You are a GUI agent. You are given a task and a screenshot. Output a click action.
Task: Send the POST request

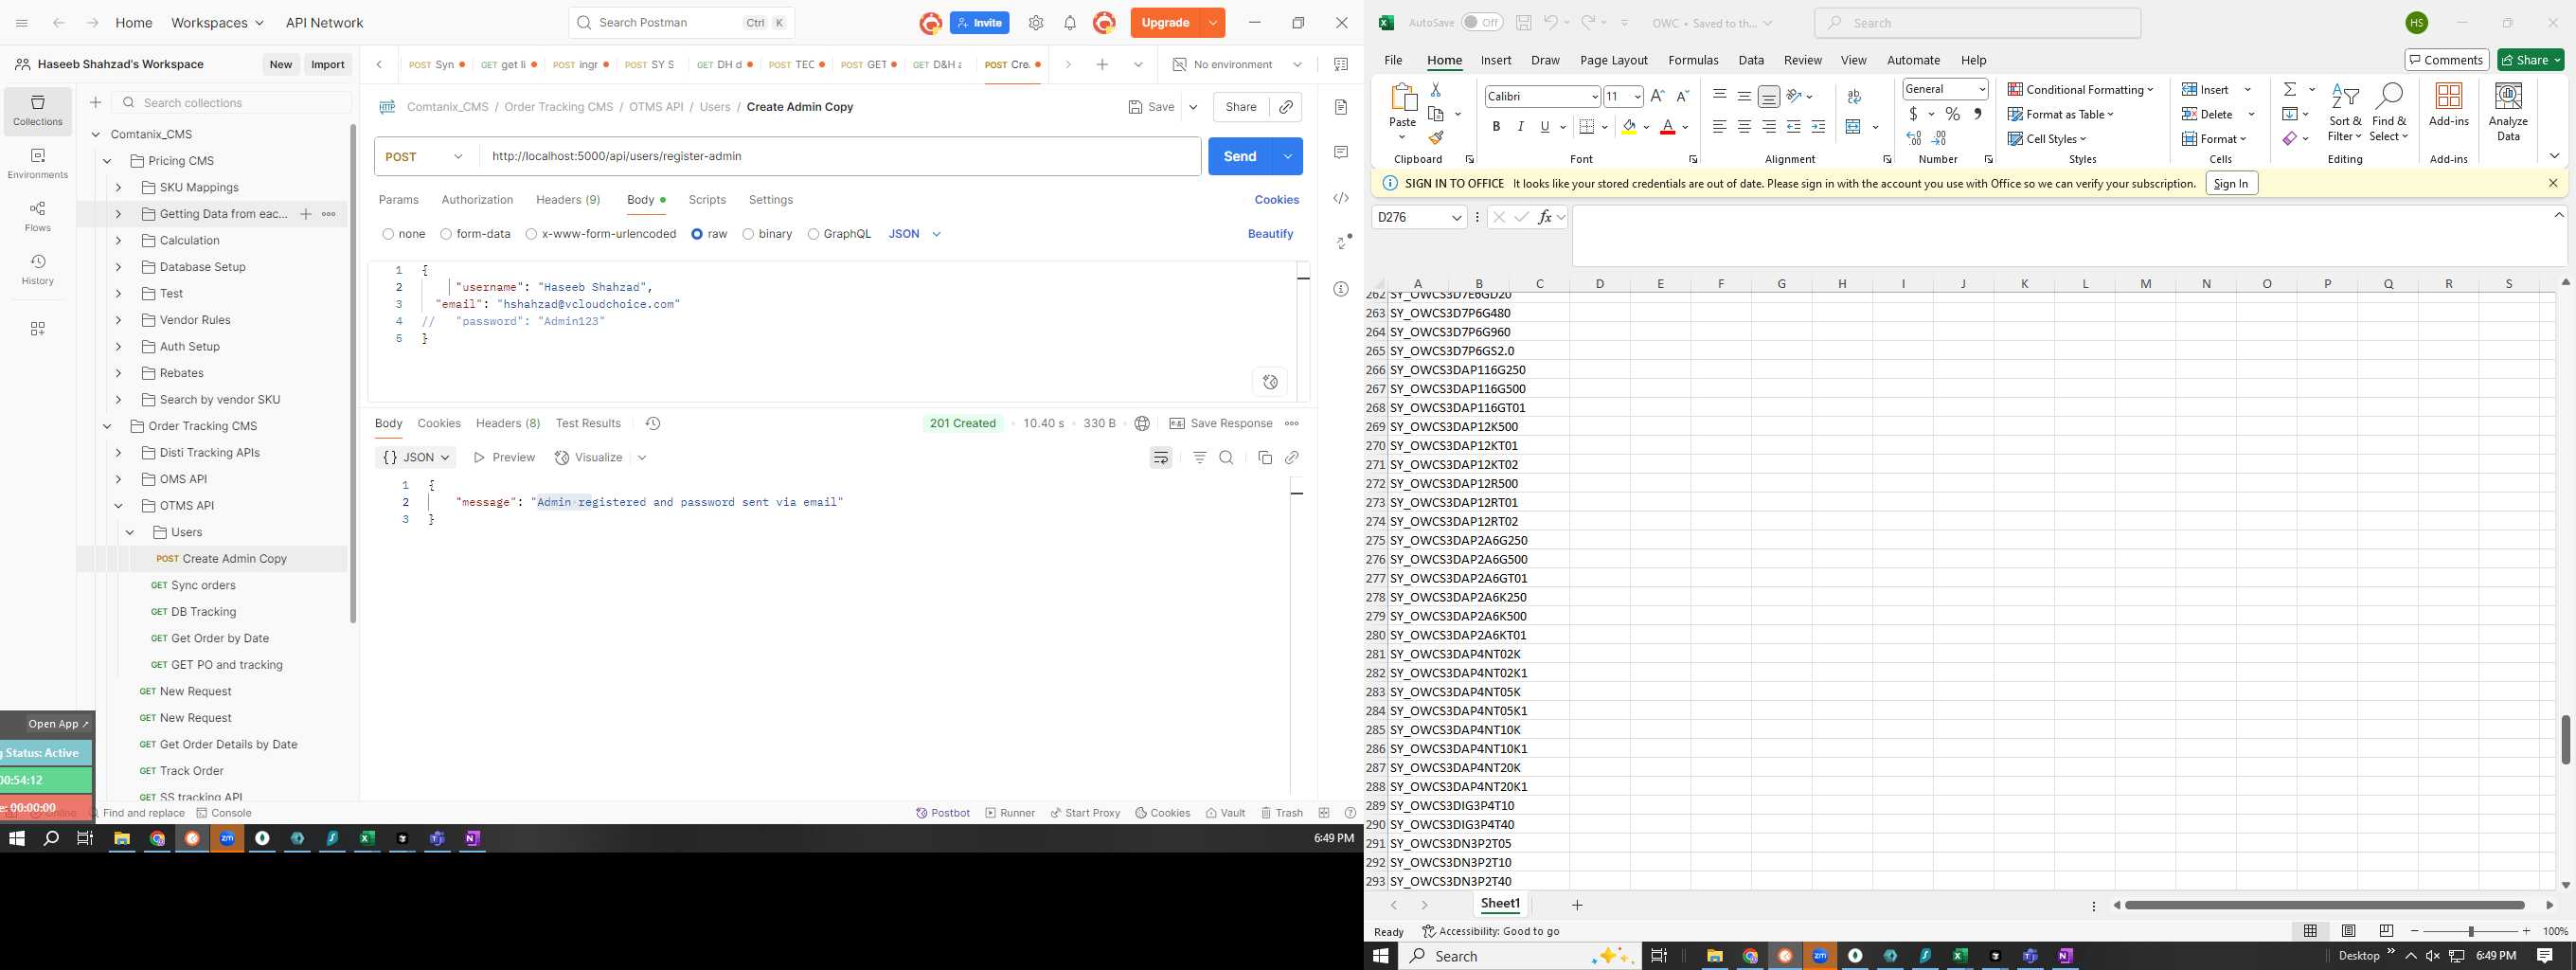click(x=1240, y=157)
